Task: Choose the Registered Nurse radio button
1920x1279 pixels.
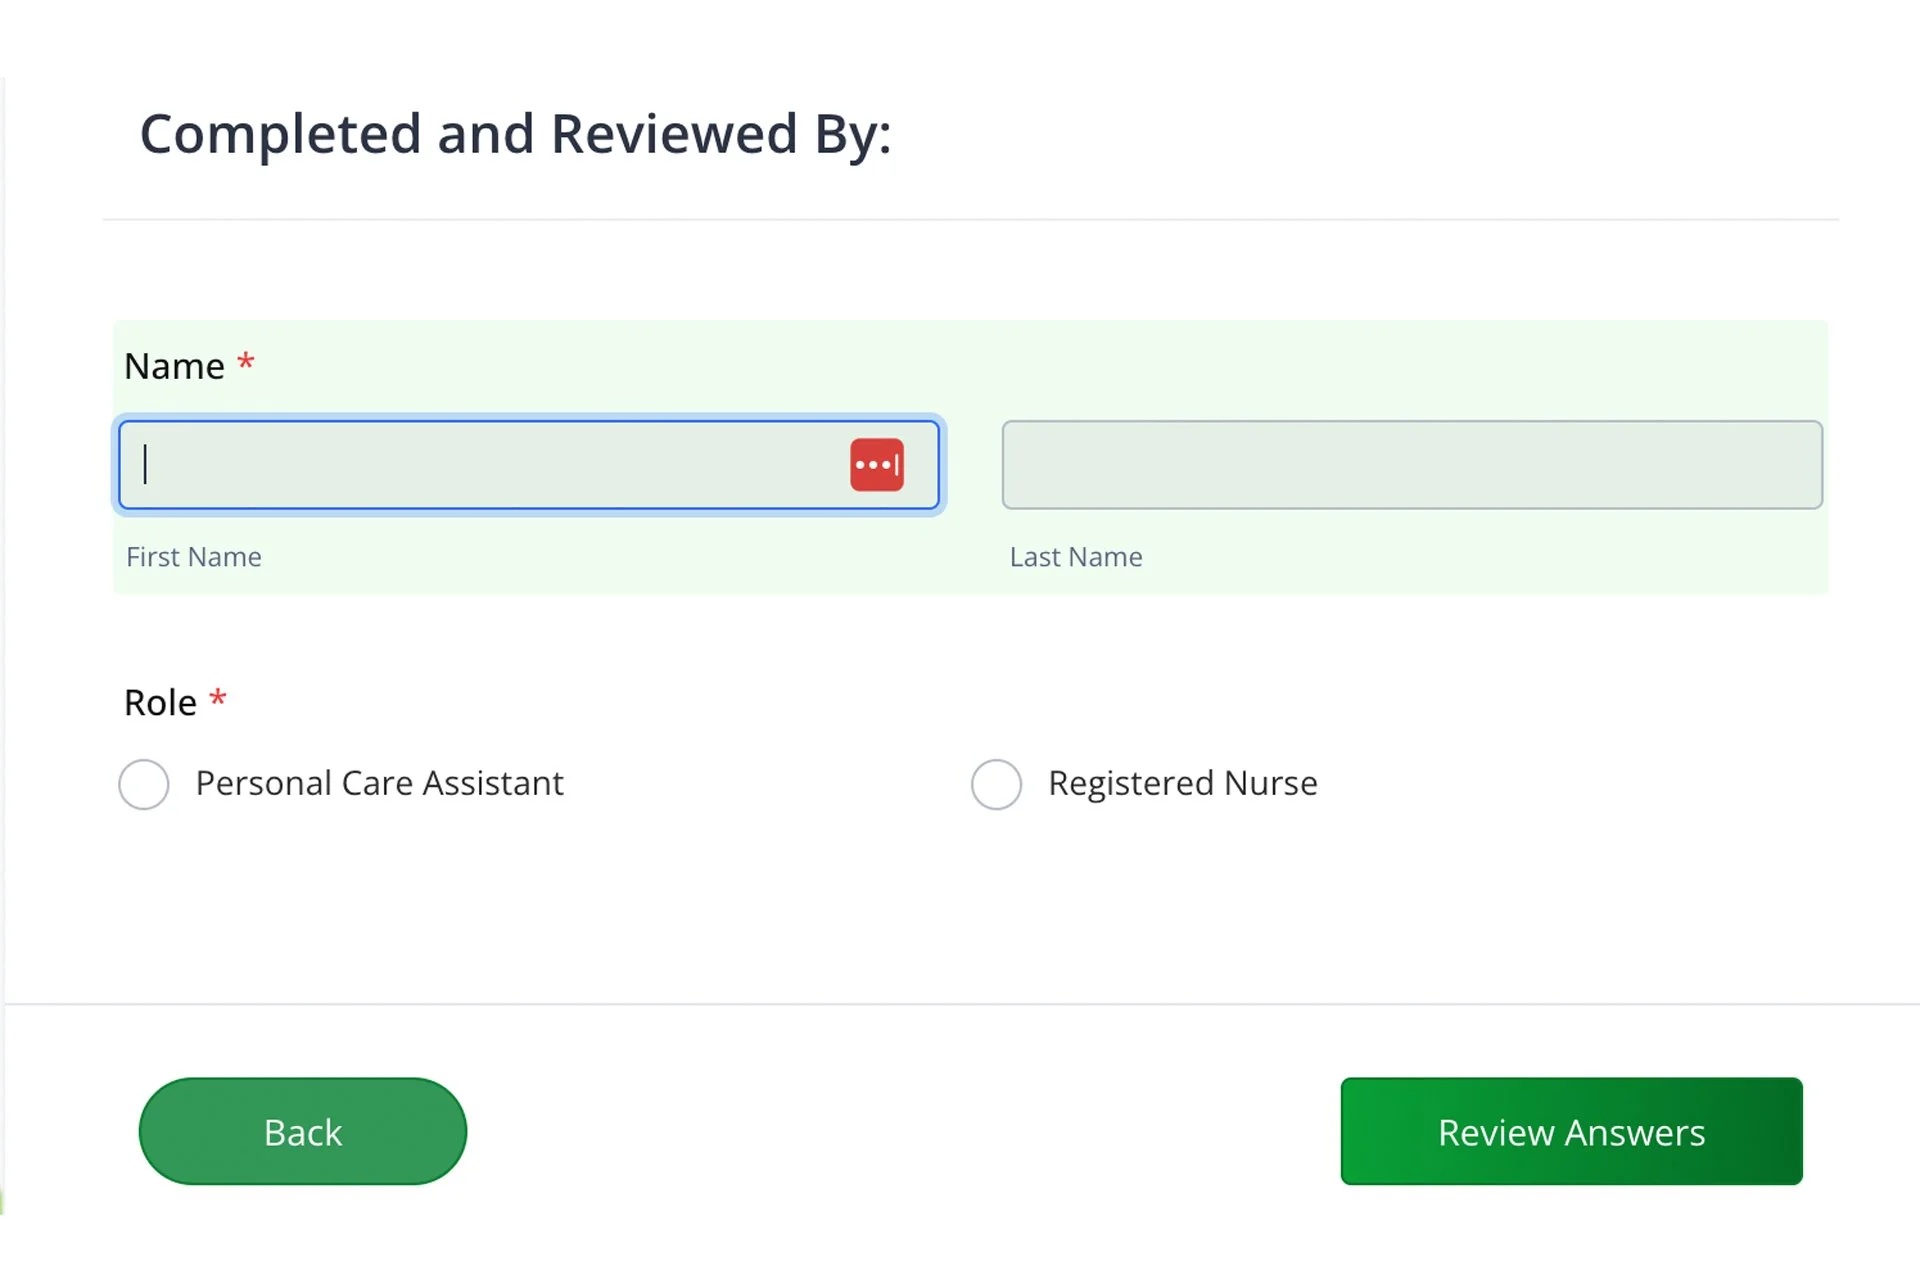Action: (x=996, y=784)
